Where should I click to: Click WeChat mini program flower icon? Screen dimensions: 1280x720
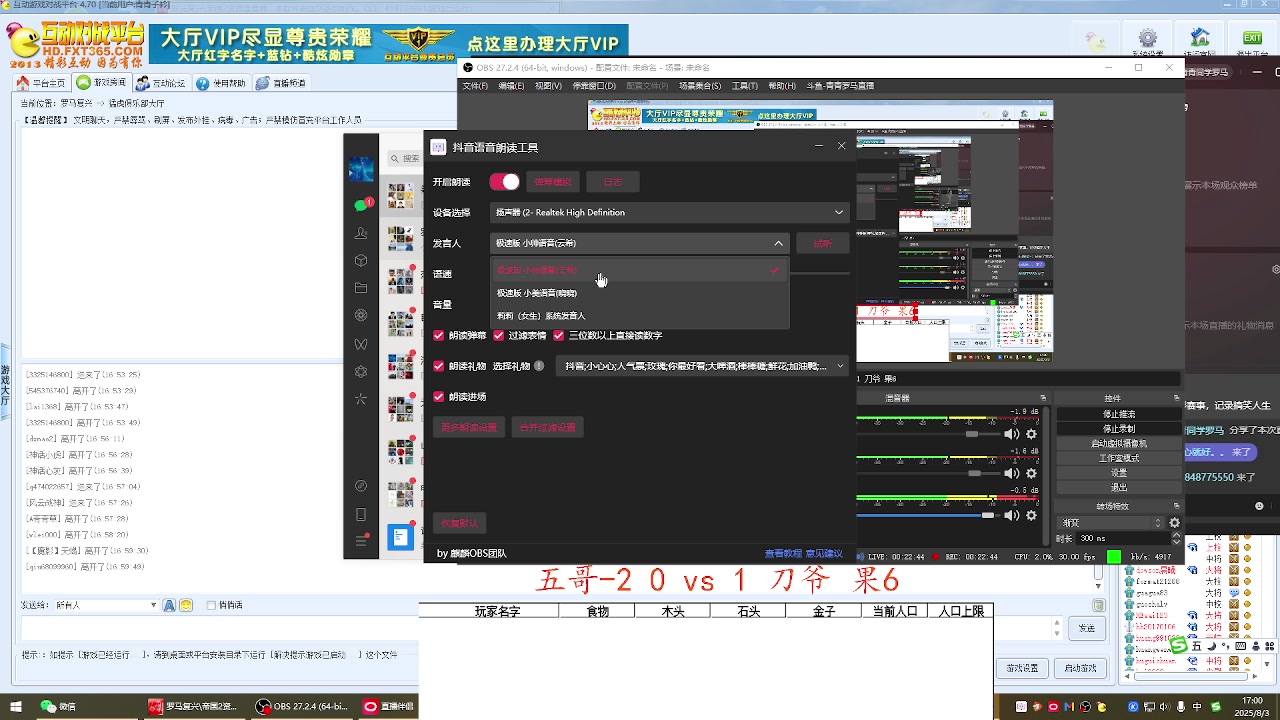[361, 372]
